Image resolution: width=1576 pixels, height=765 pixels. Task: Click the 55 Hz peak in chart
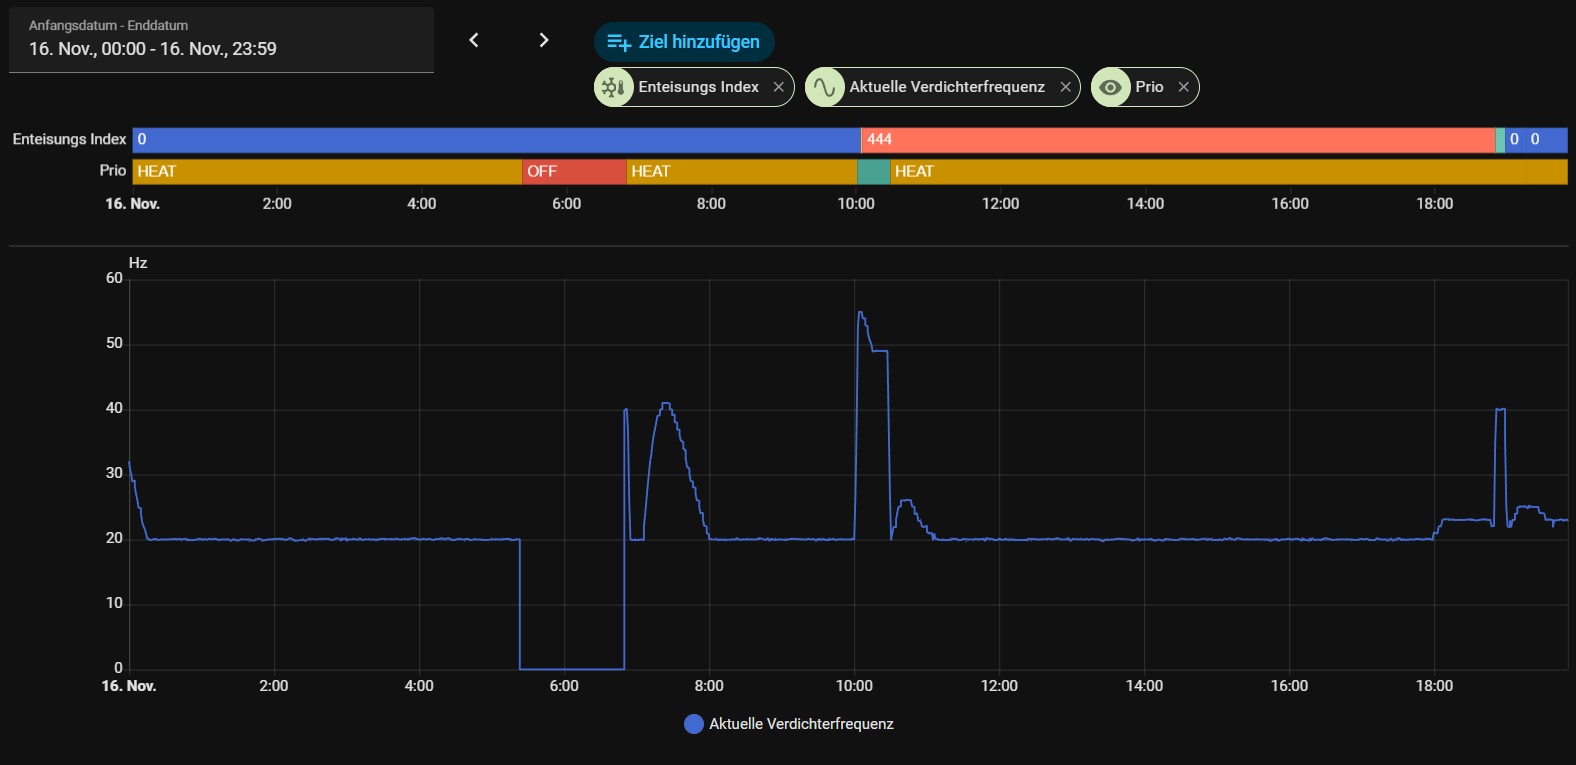tap(860, 313)
